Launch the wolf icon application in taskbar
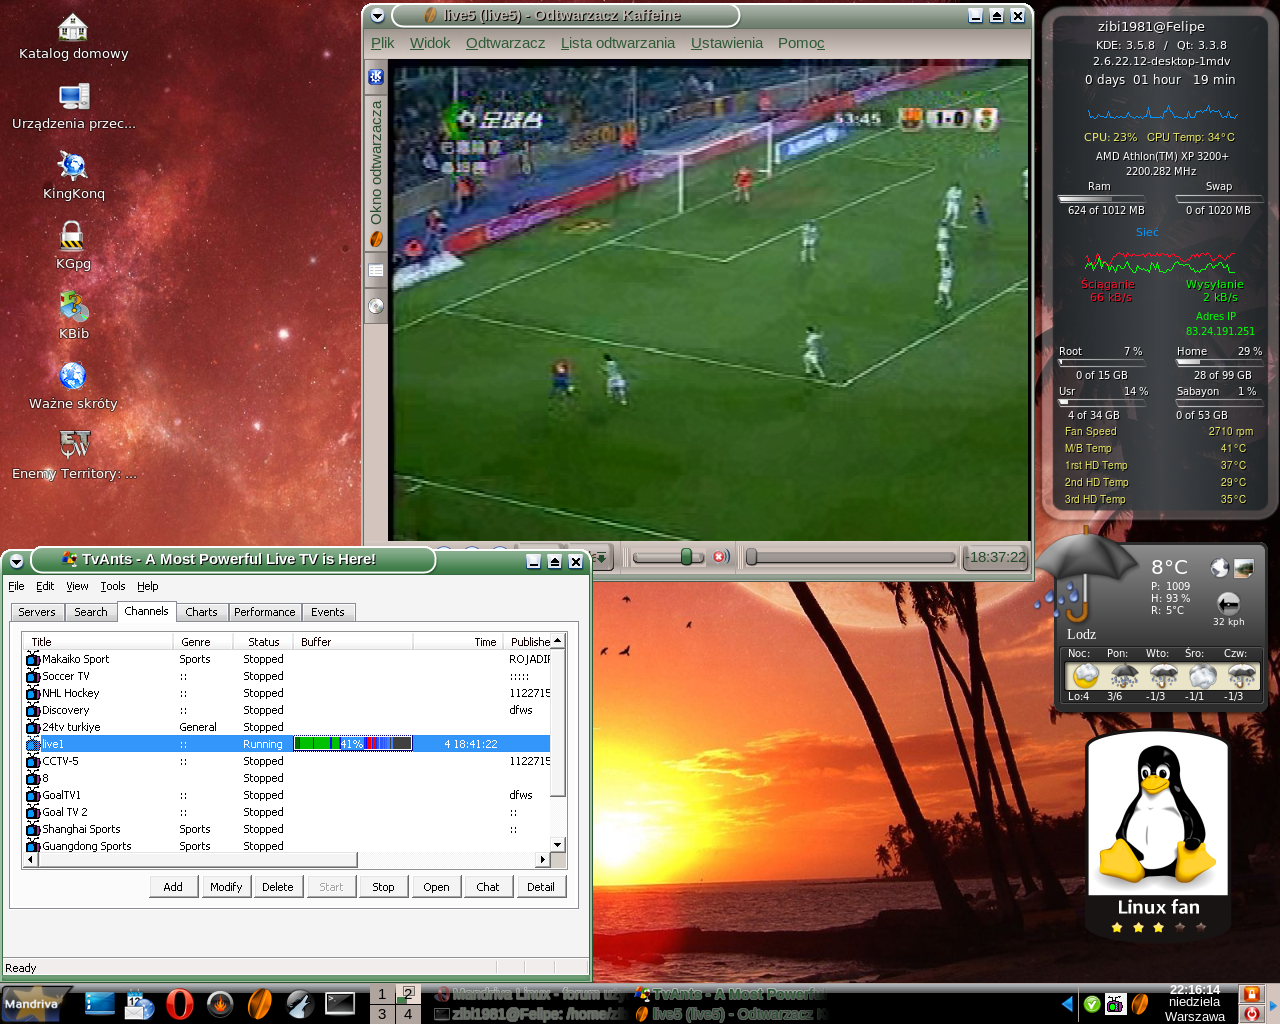Screen dimensions: 1280x1024 (300, 1003)
